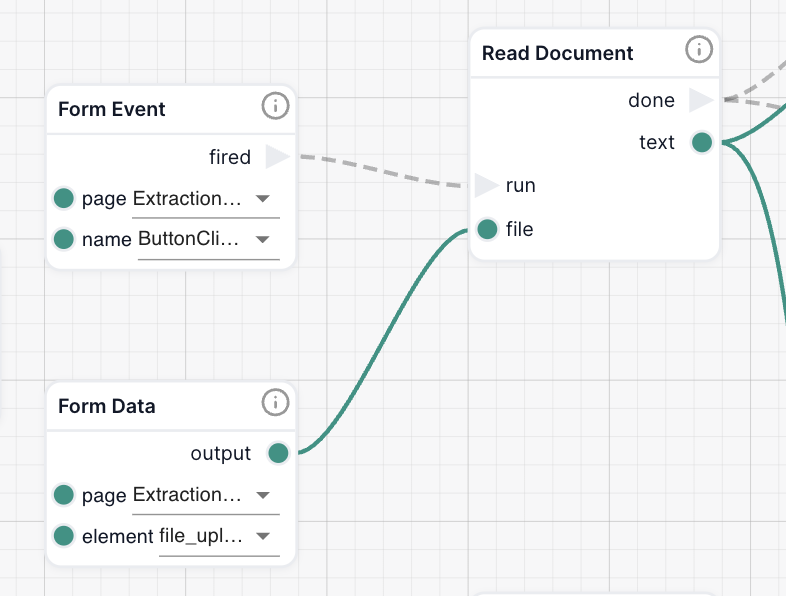Open the Form Event node info icon
The width and height of the screenshot is (786, 596).
coord(275,106)
